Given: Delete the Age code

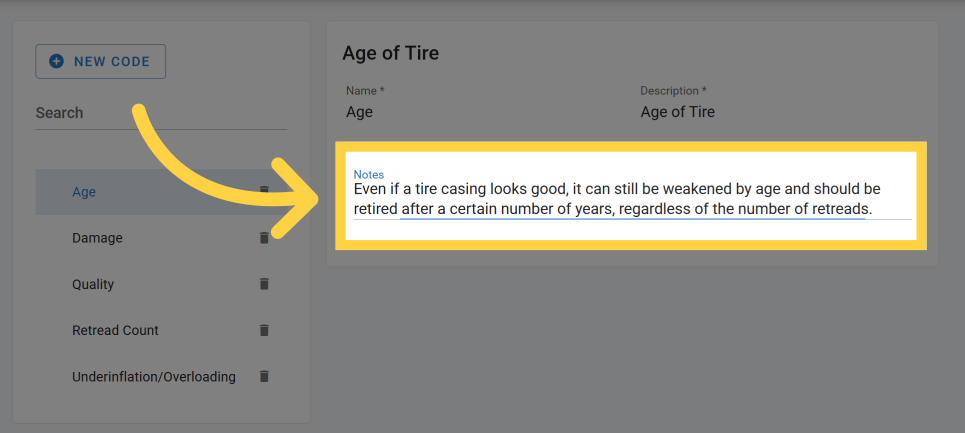Looking at the screenshot, I should (264, 191).
